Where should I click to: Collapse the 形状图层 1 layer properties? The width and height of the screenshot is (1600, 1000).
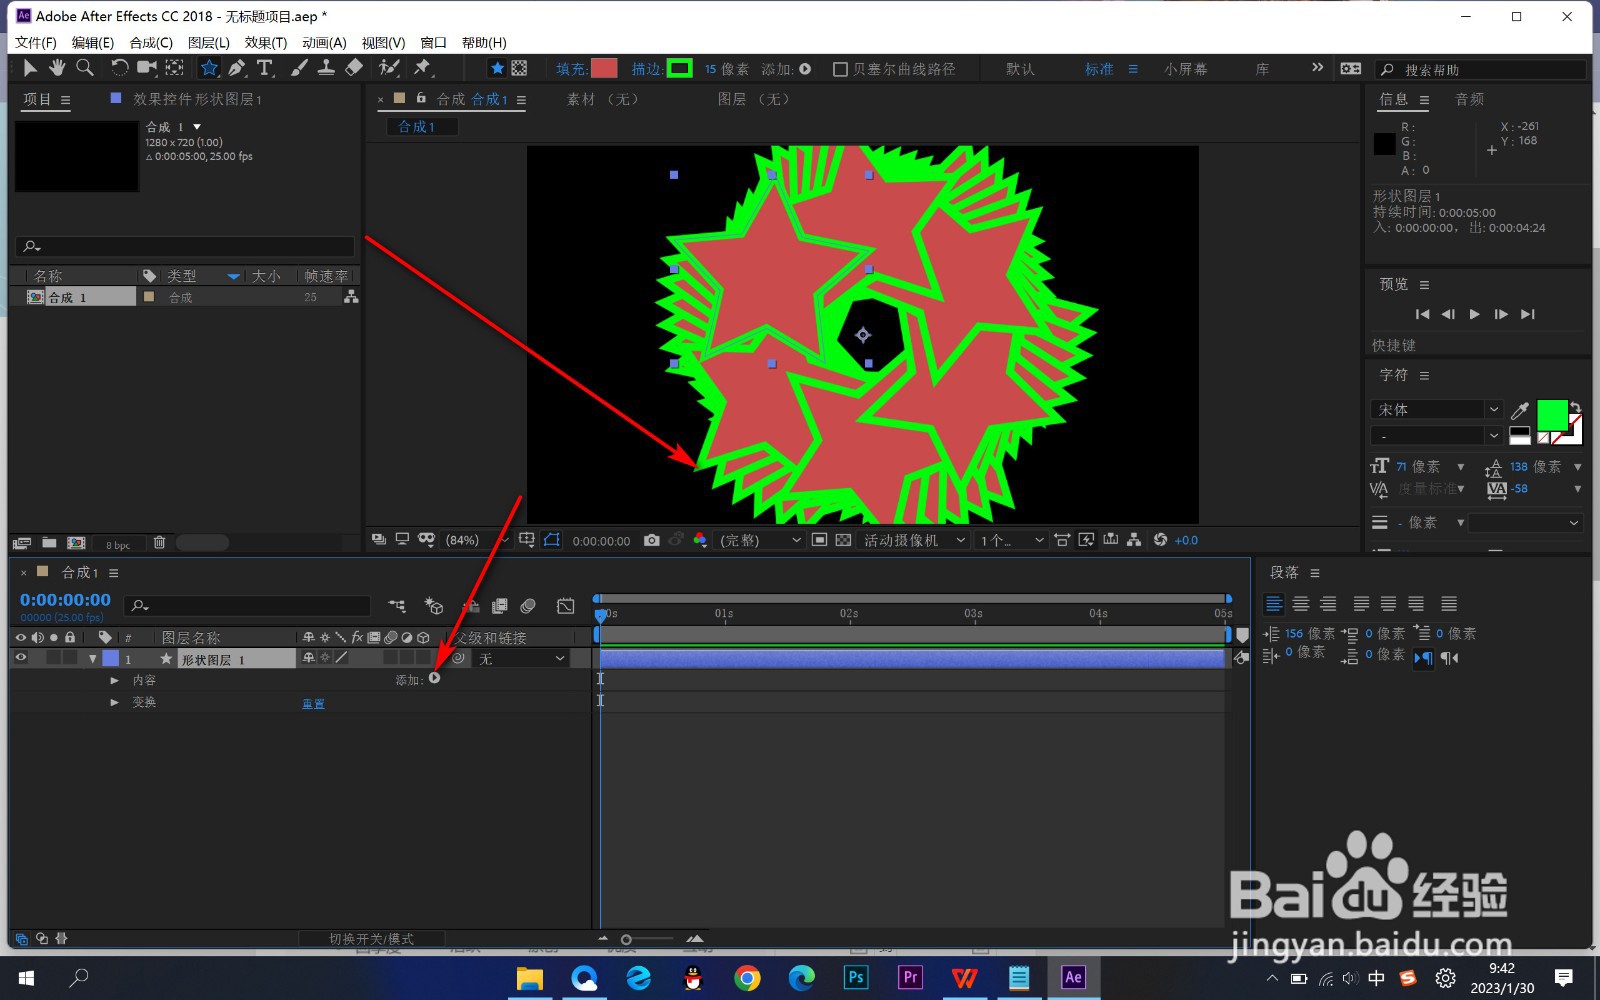(93, 659)
